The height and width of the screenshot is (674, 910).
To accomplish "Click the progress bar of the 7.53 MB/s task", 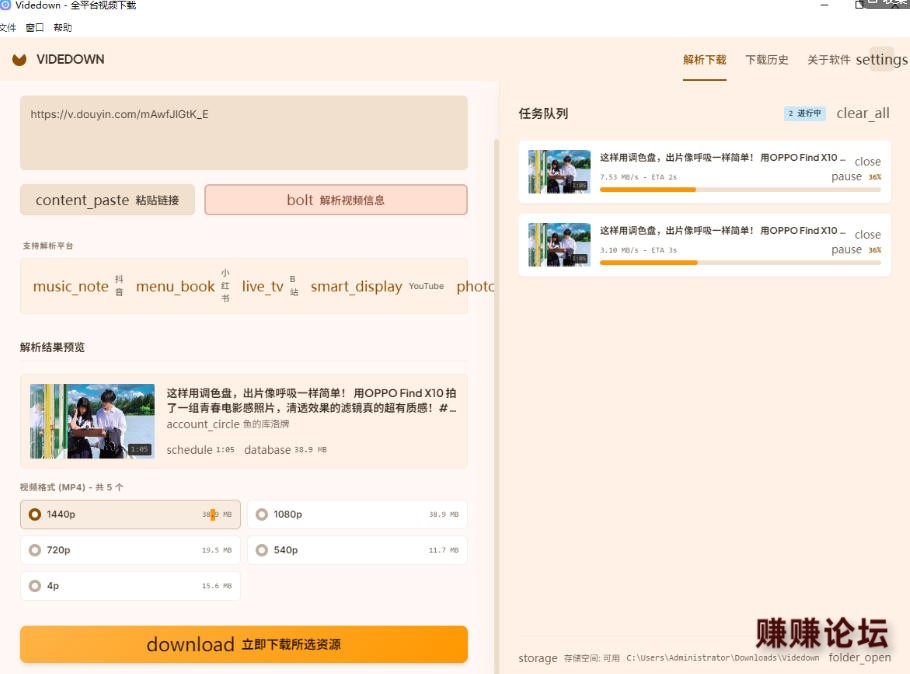I will click(x=741, y=189).
